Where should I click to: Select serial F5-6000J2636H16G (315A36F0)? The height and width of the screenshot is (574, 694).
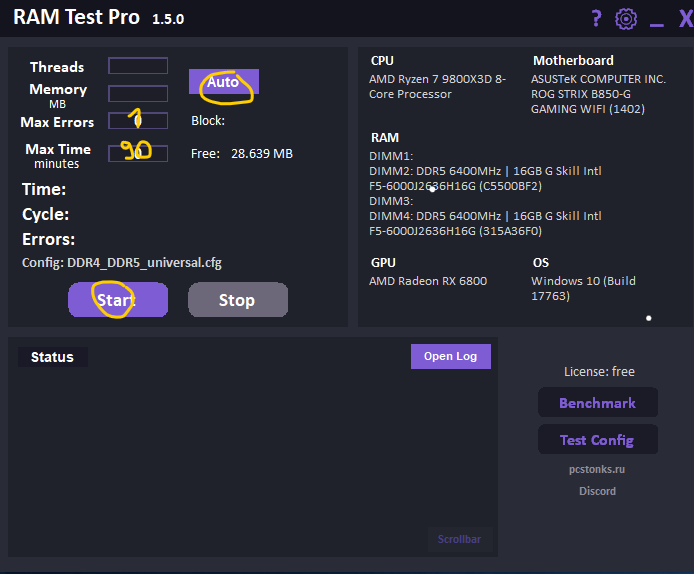pyautogui.click(x=455, y=231)
